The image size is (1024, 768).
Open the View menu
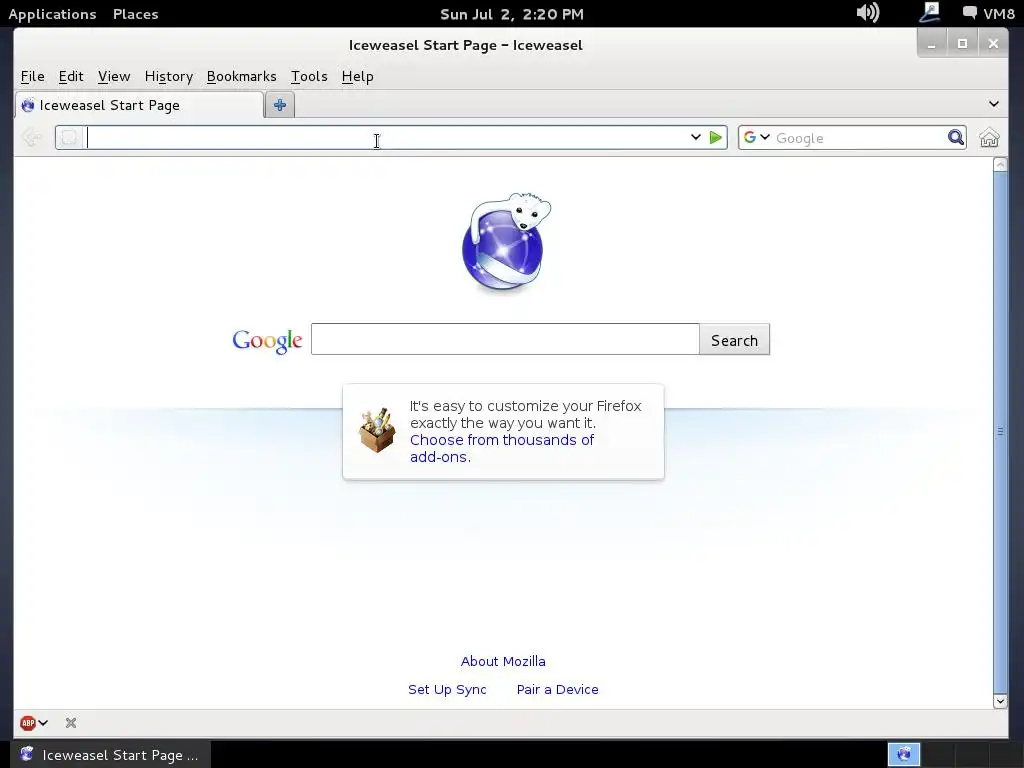(114, 76)
